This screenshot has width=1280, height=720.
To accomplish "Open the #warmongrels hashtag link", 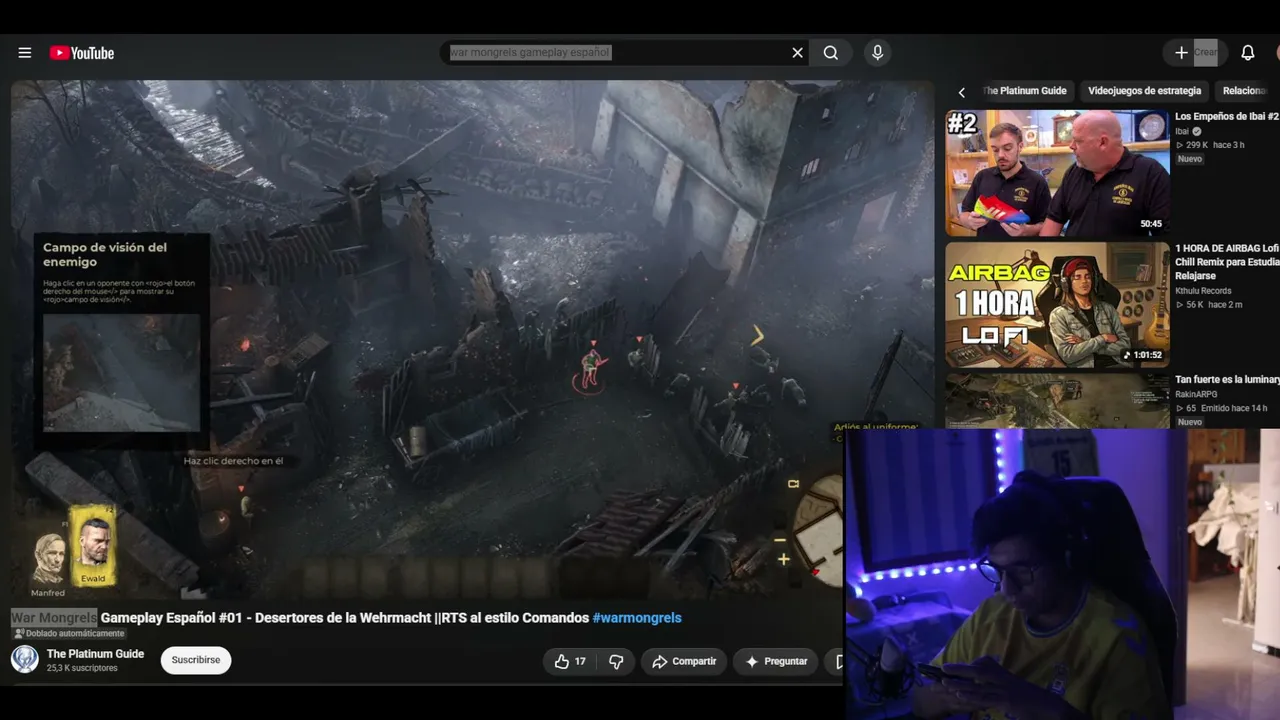I will [637, 618].
